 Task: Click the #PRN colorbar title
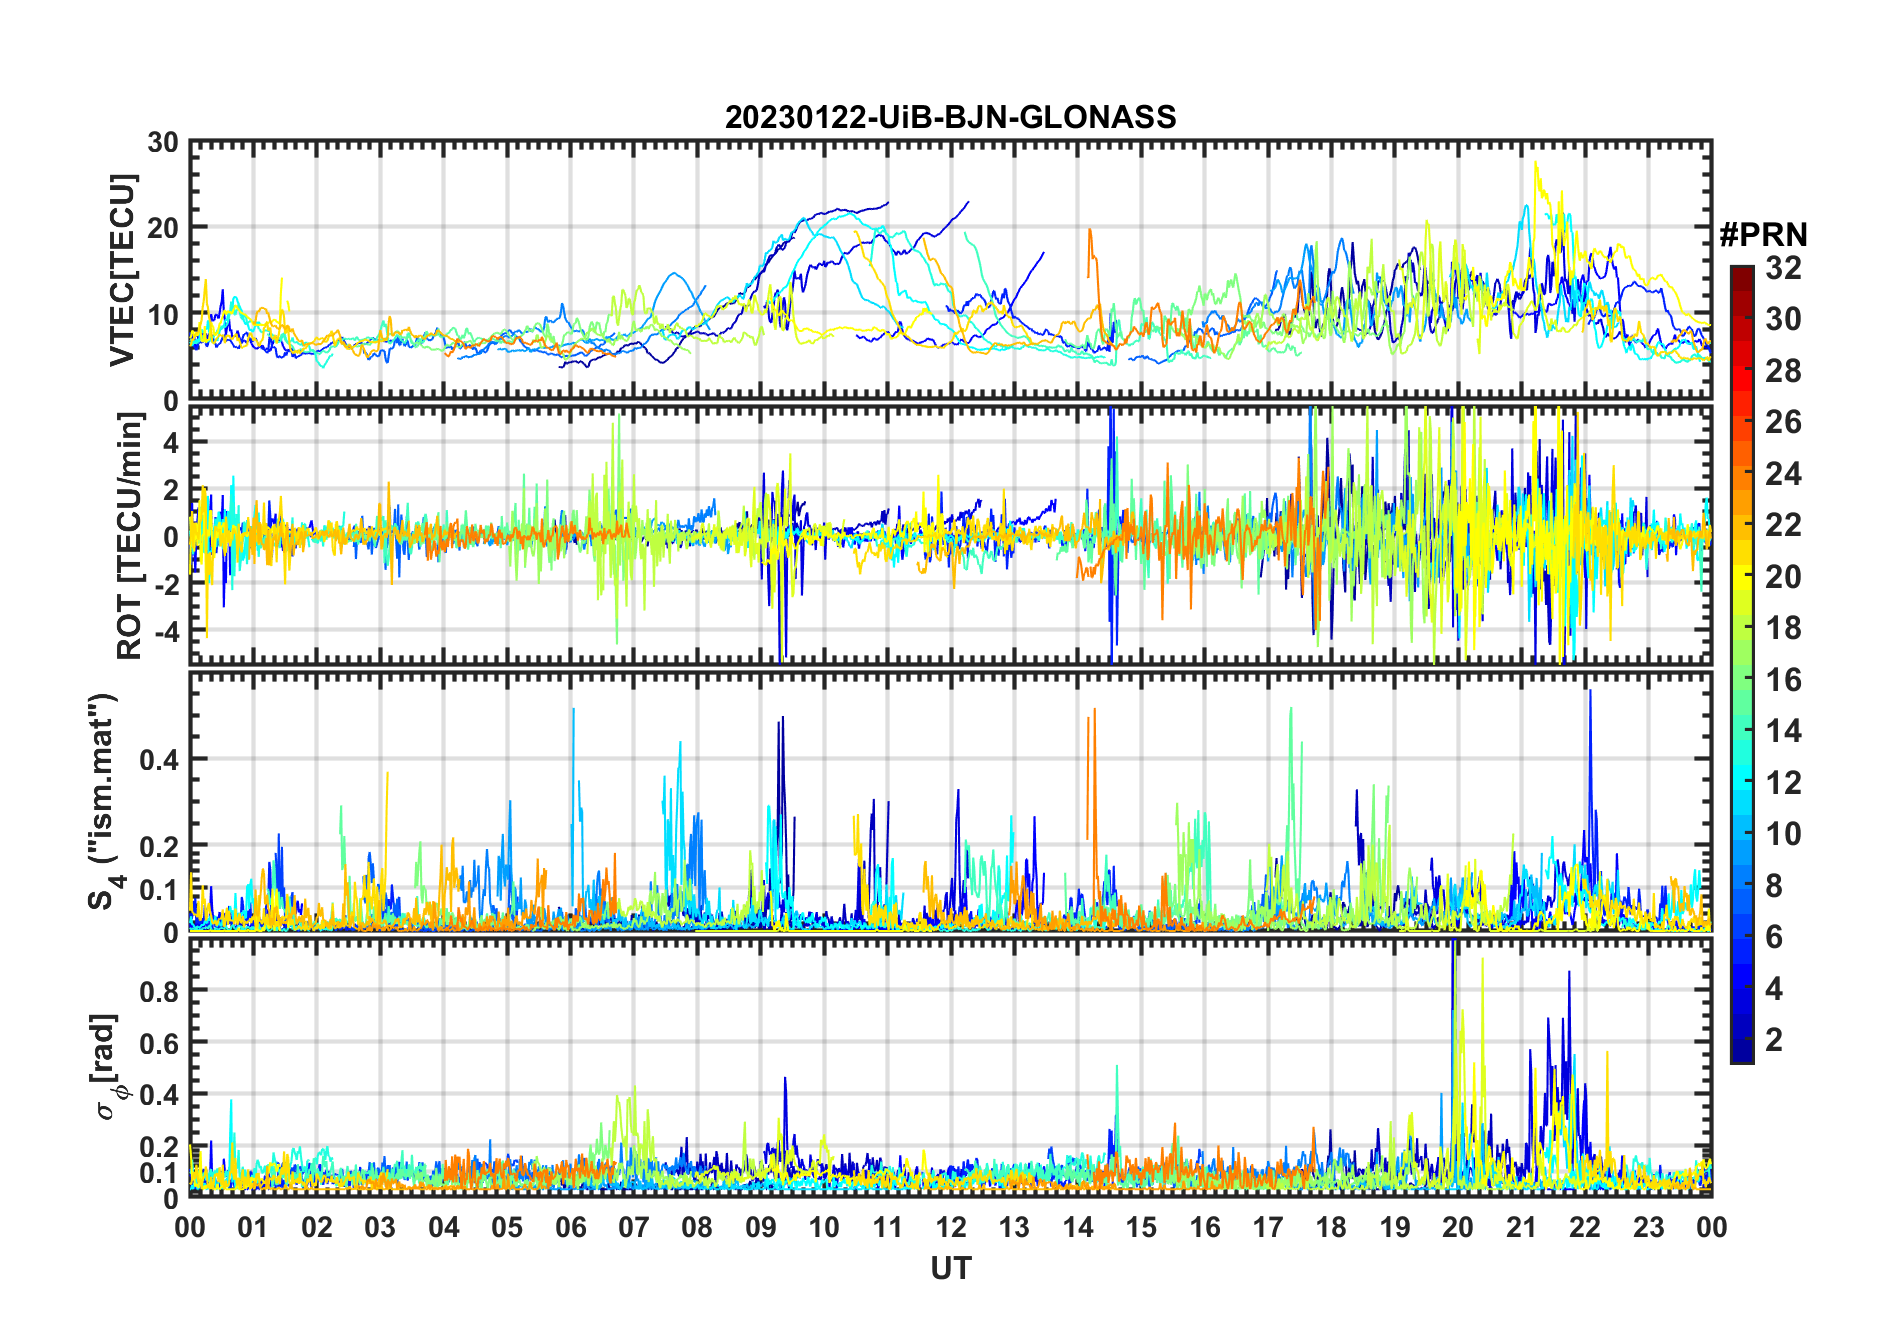[1763, 235]
